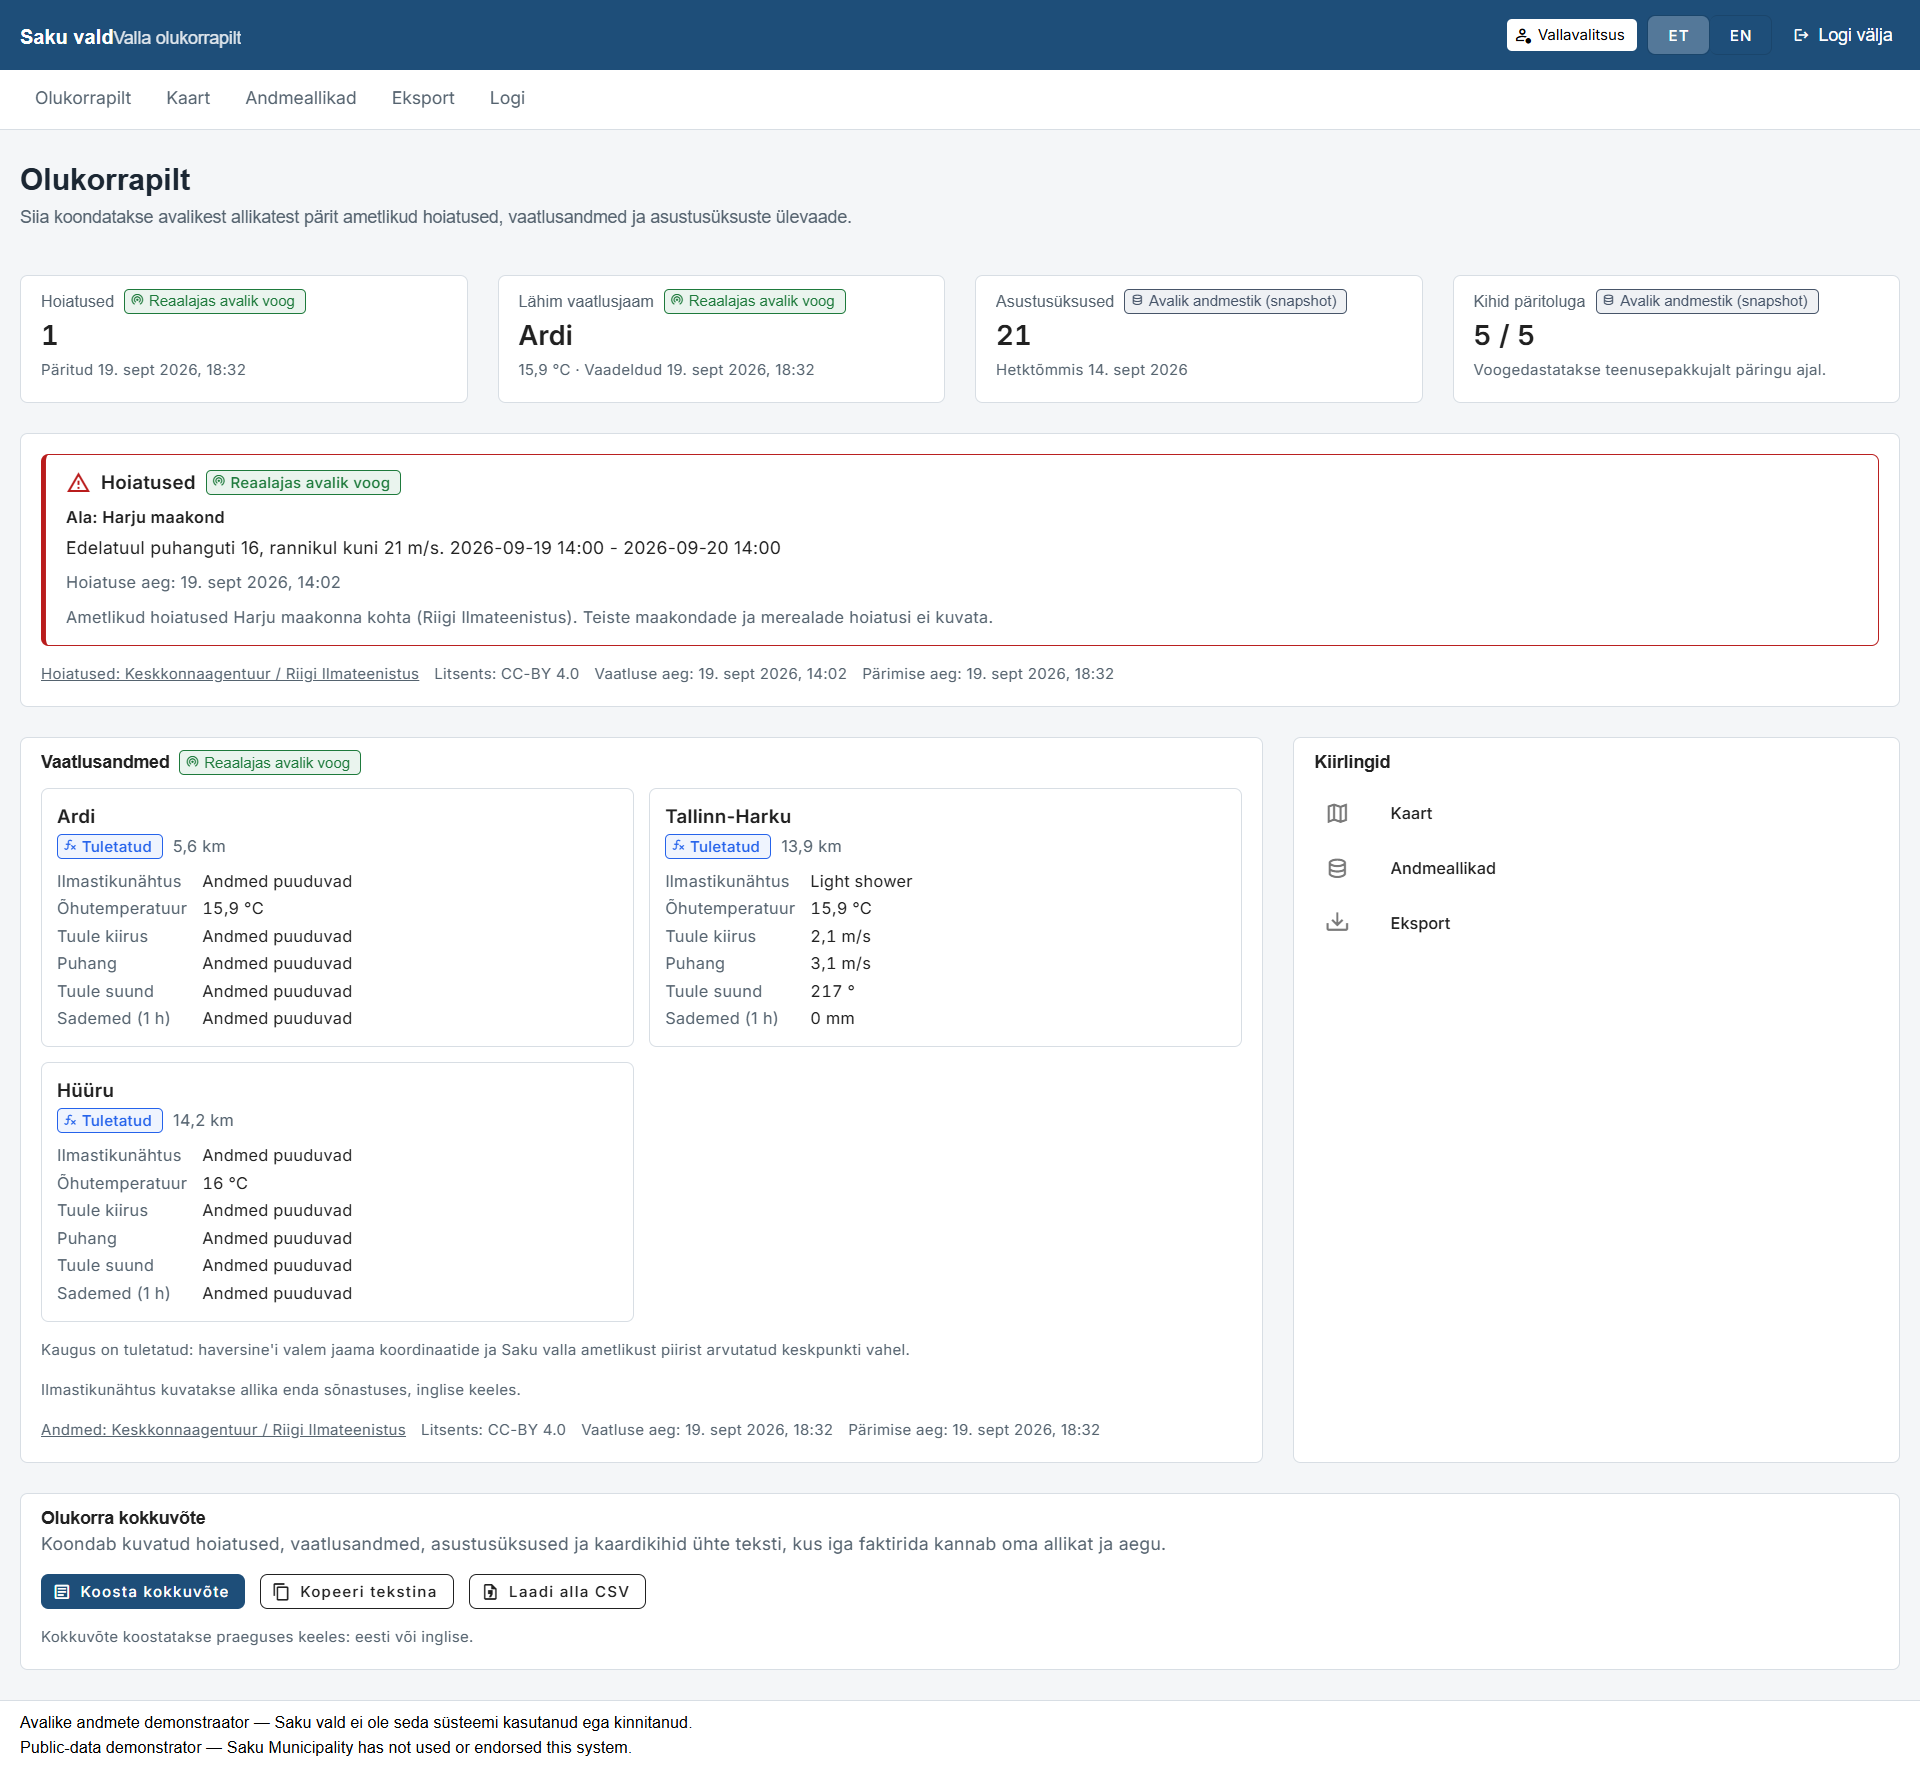This screenshot has width=1920, height=1768.
Task: Open the Kaart navigation tab
Action: [188, 98]
